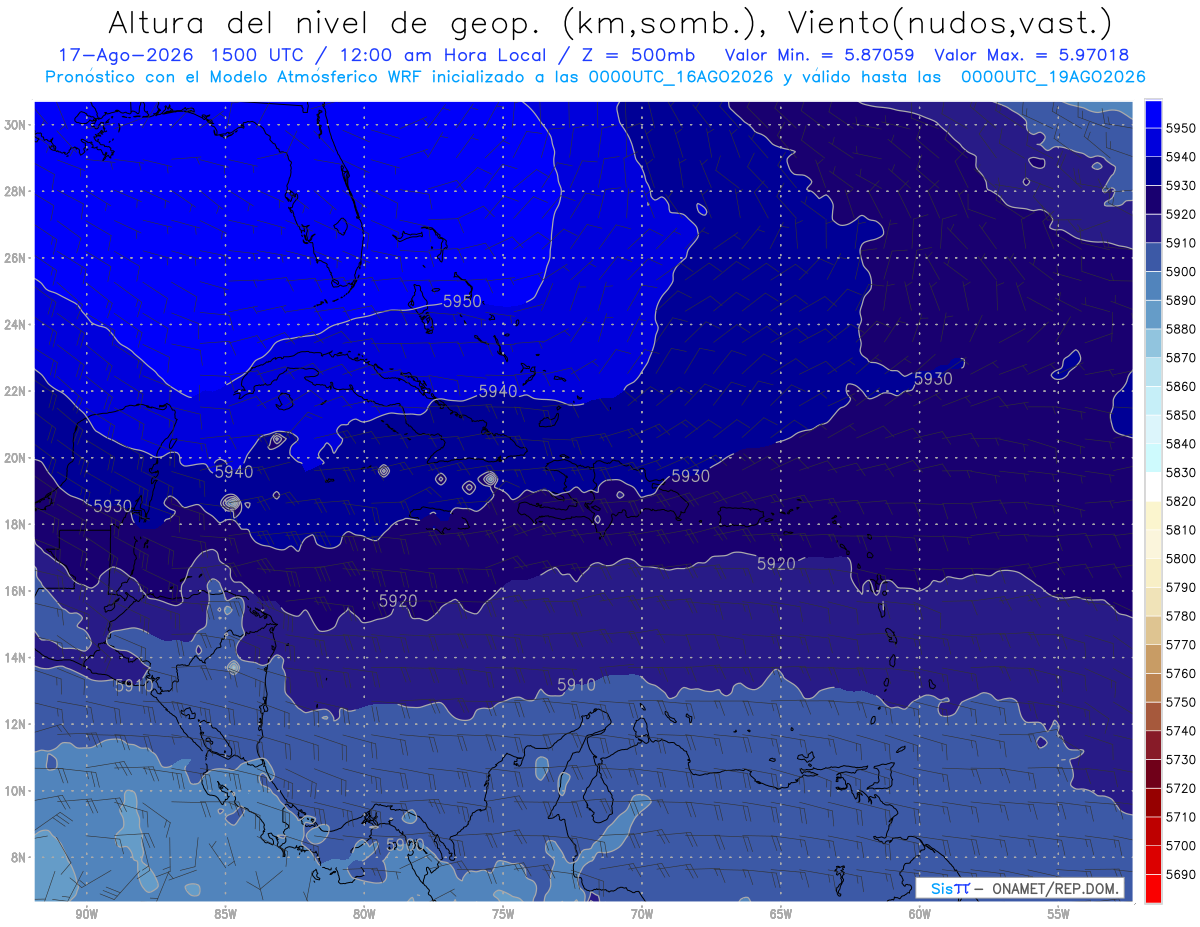
Task: Click the 5950 value in the color legend
Action: click(1181, 128)
